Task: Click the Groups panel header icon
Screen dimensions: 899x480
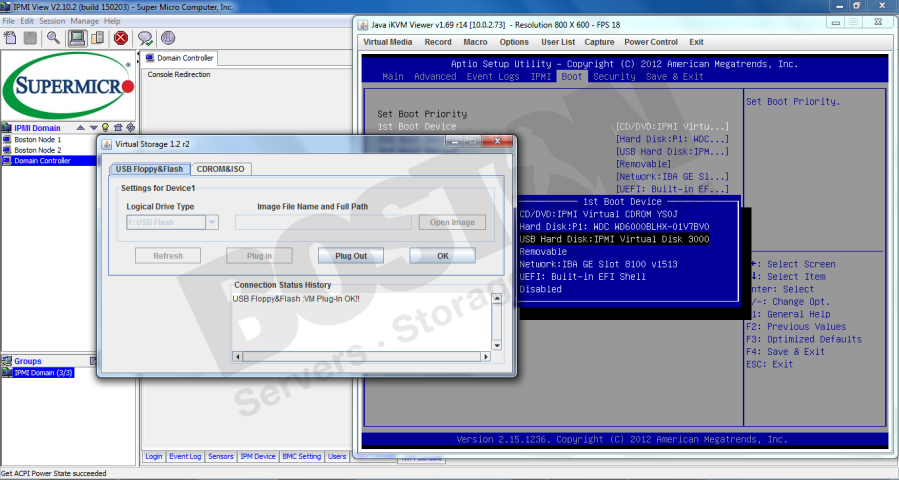Action: pyautogui.click(x=7, y=361)
